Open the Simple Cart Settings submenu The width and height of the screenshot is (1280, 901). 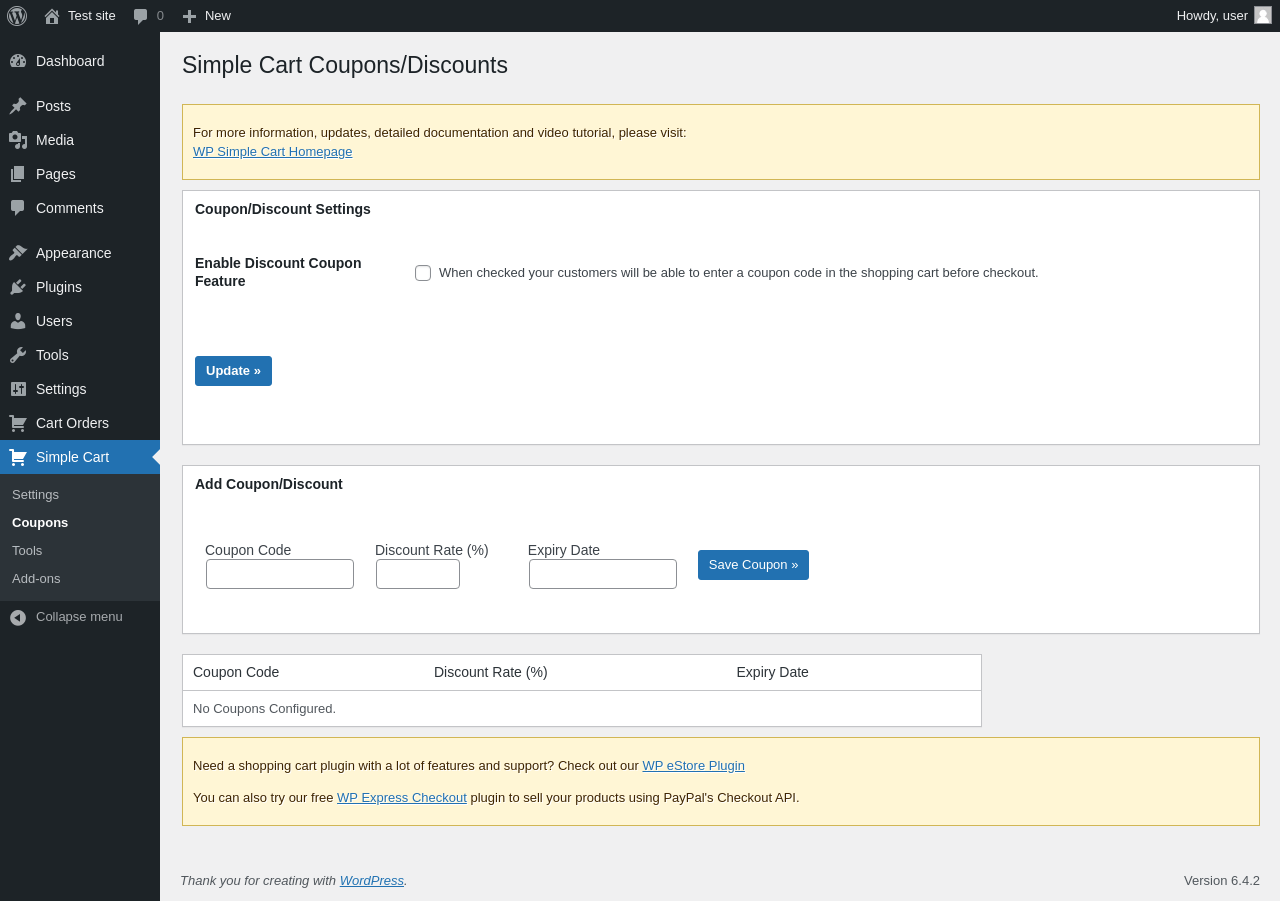[x=35, y=495]
